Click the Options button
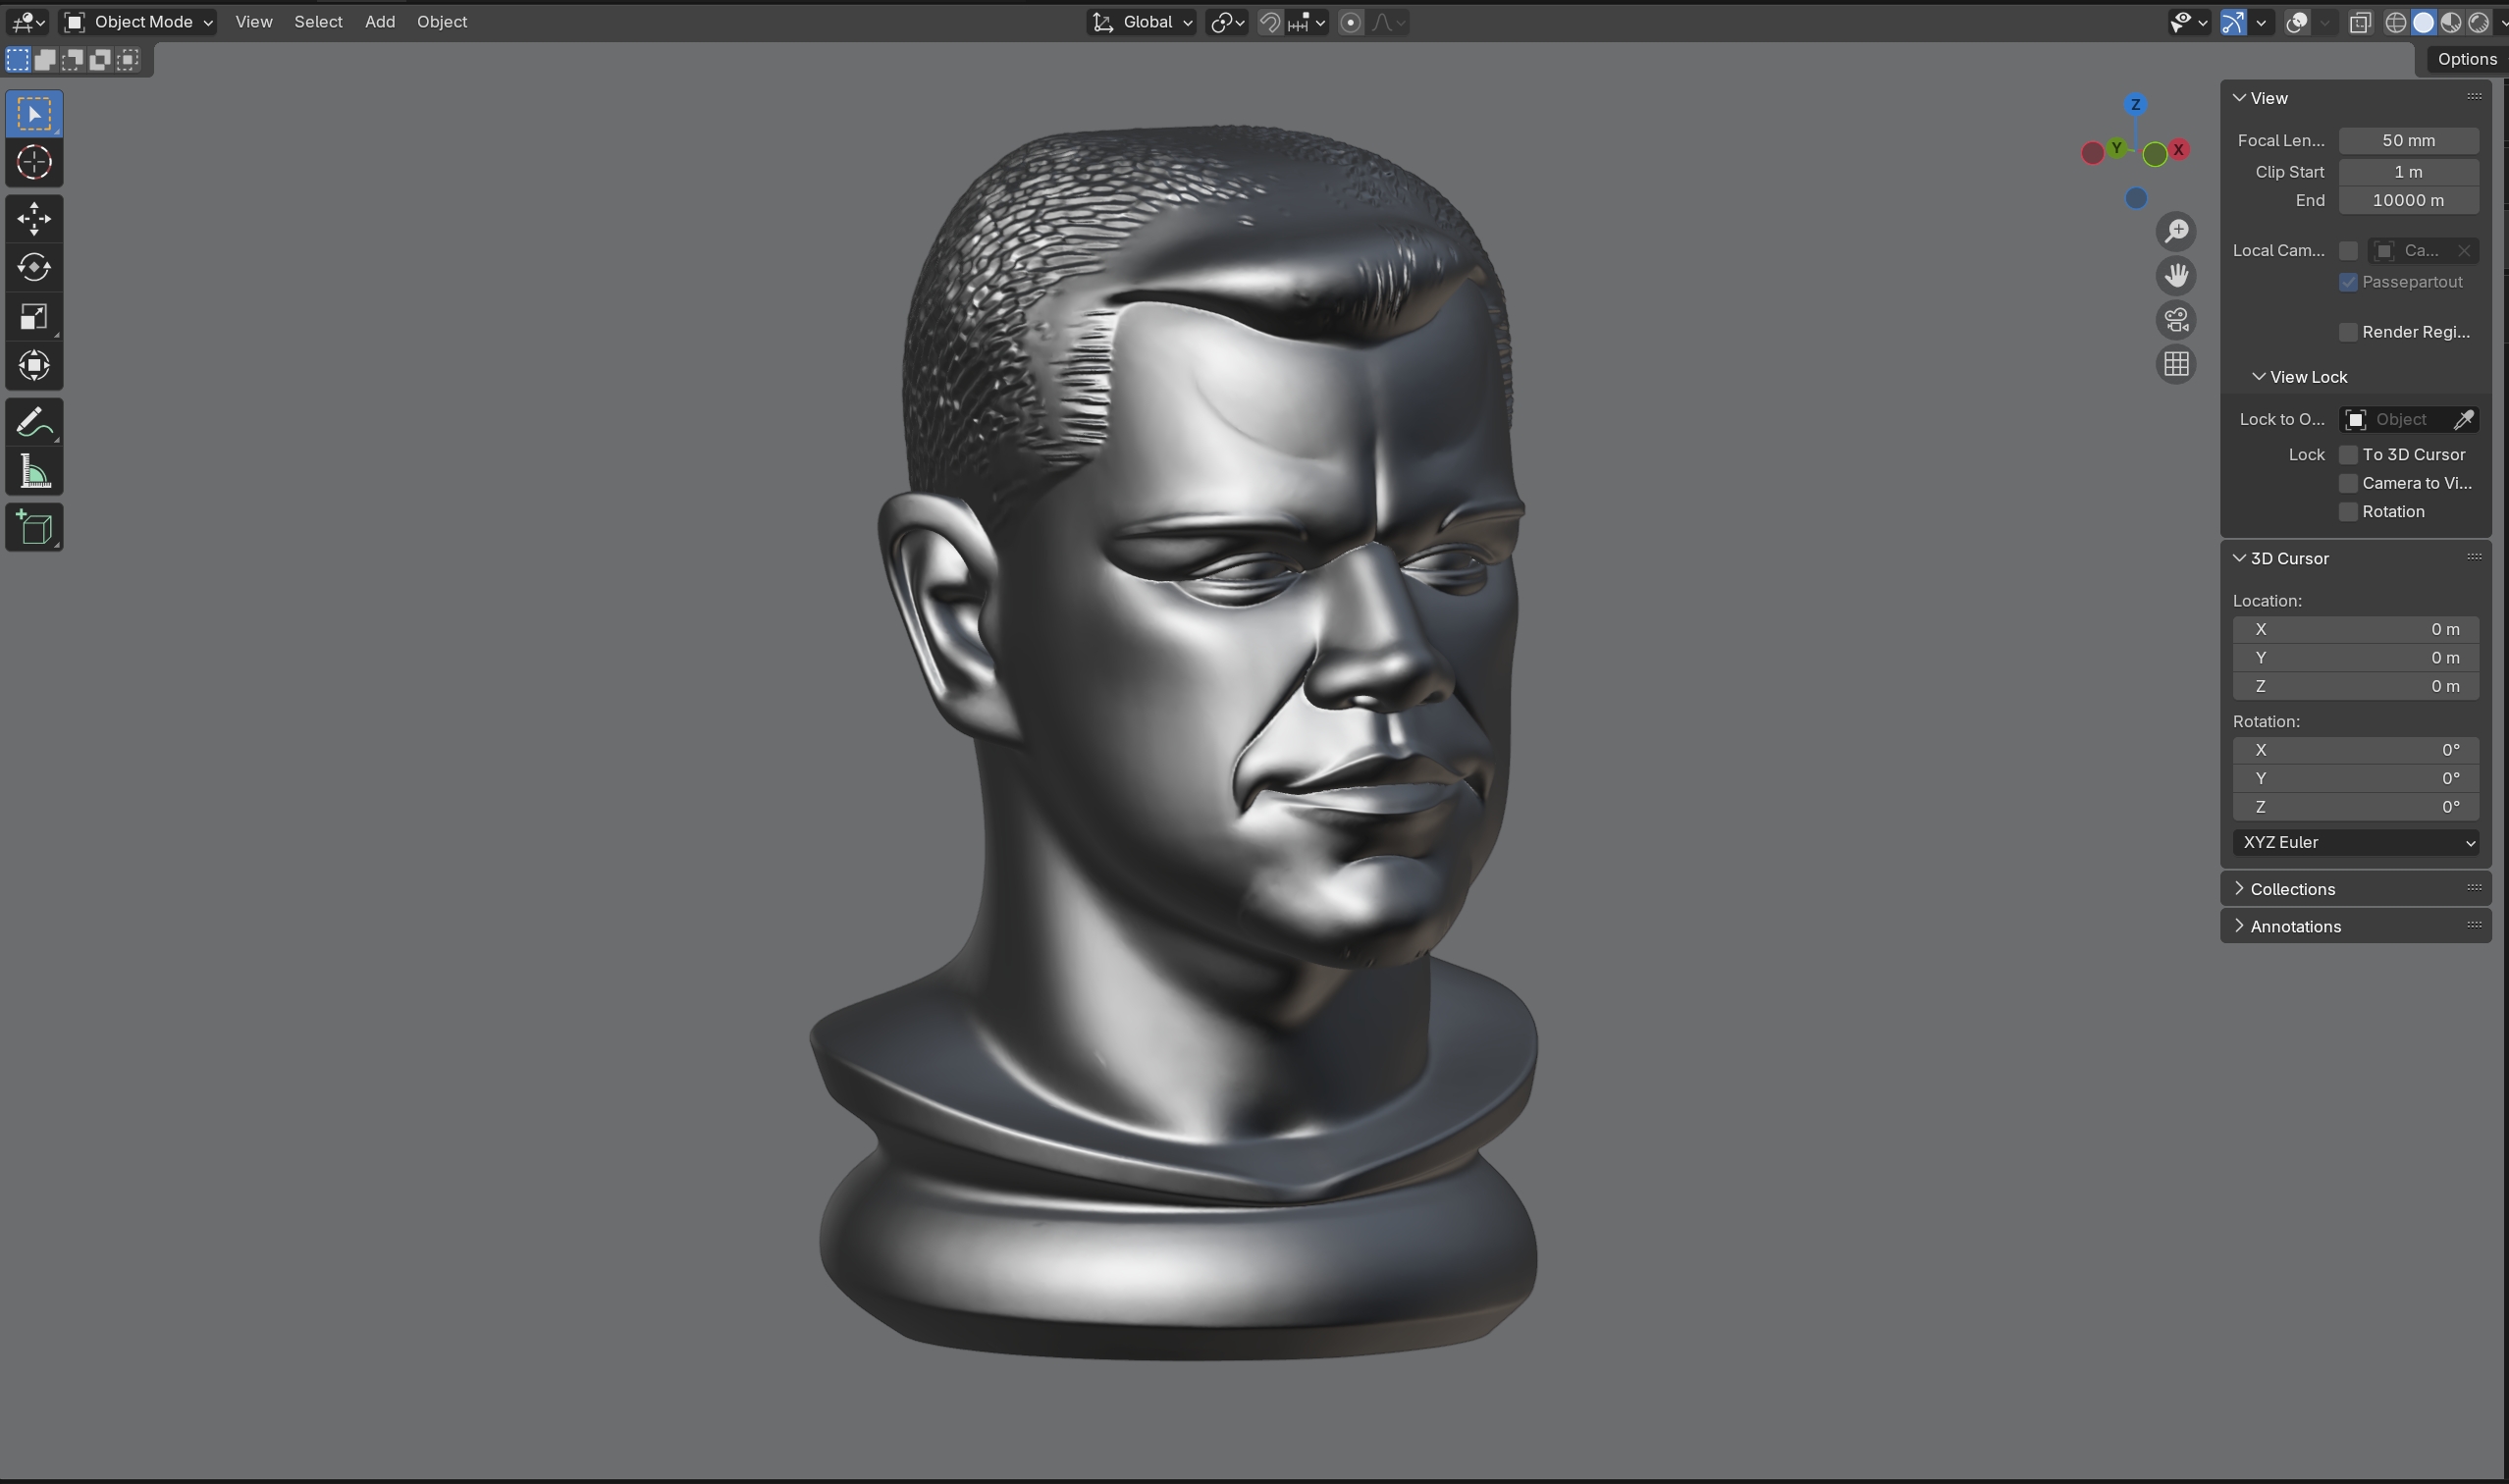 pos(2466,59)
